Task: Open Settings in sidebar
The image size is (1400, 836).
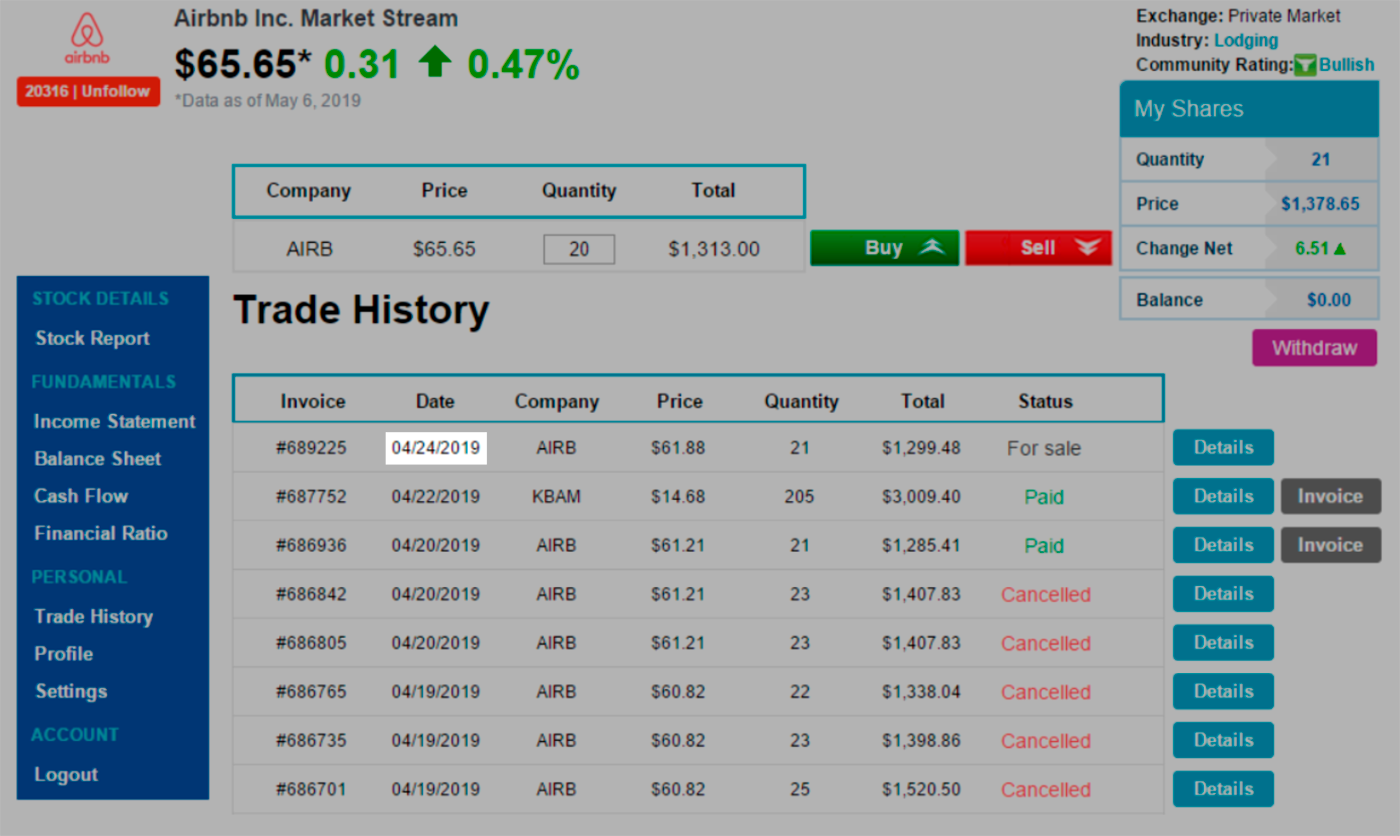Action: pyautogui.click(x=71, y=691)
